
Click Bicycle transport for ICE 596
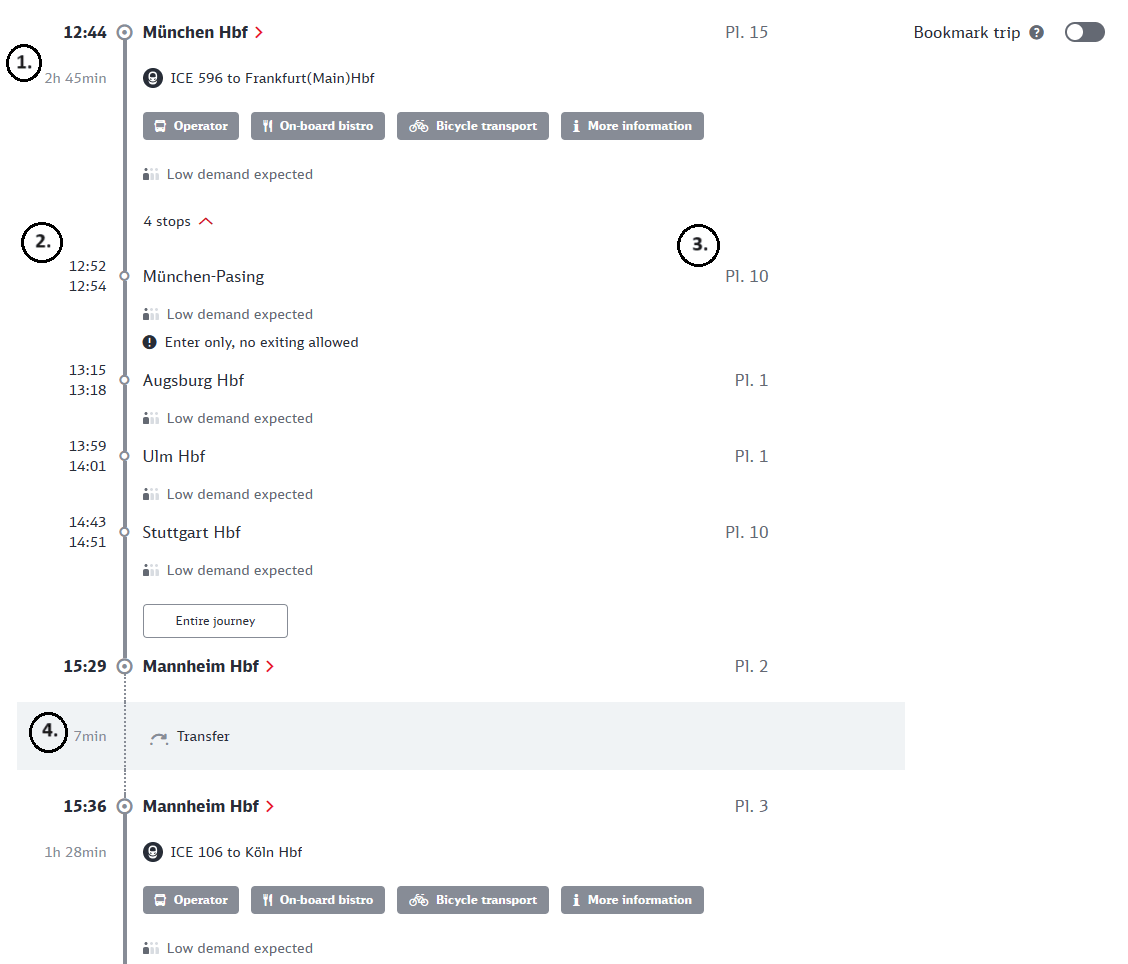473,126
